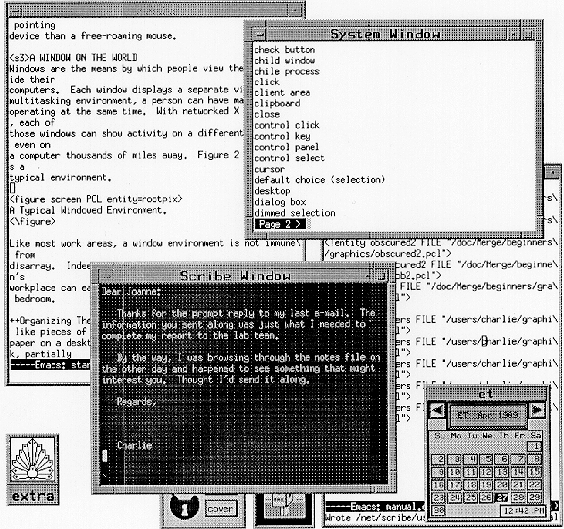This screenshot has height=529, width=564.
Task: Choose the "cursor" list entry
Action: point(269,169)
